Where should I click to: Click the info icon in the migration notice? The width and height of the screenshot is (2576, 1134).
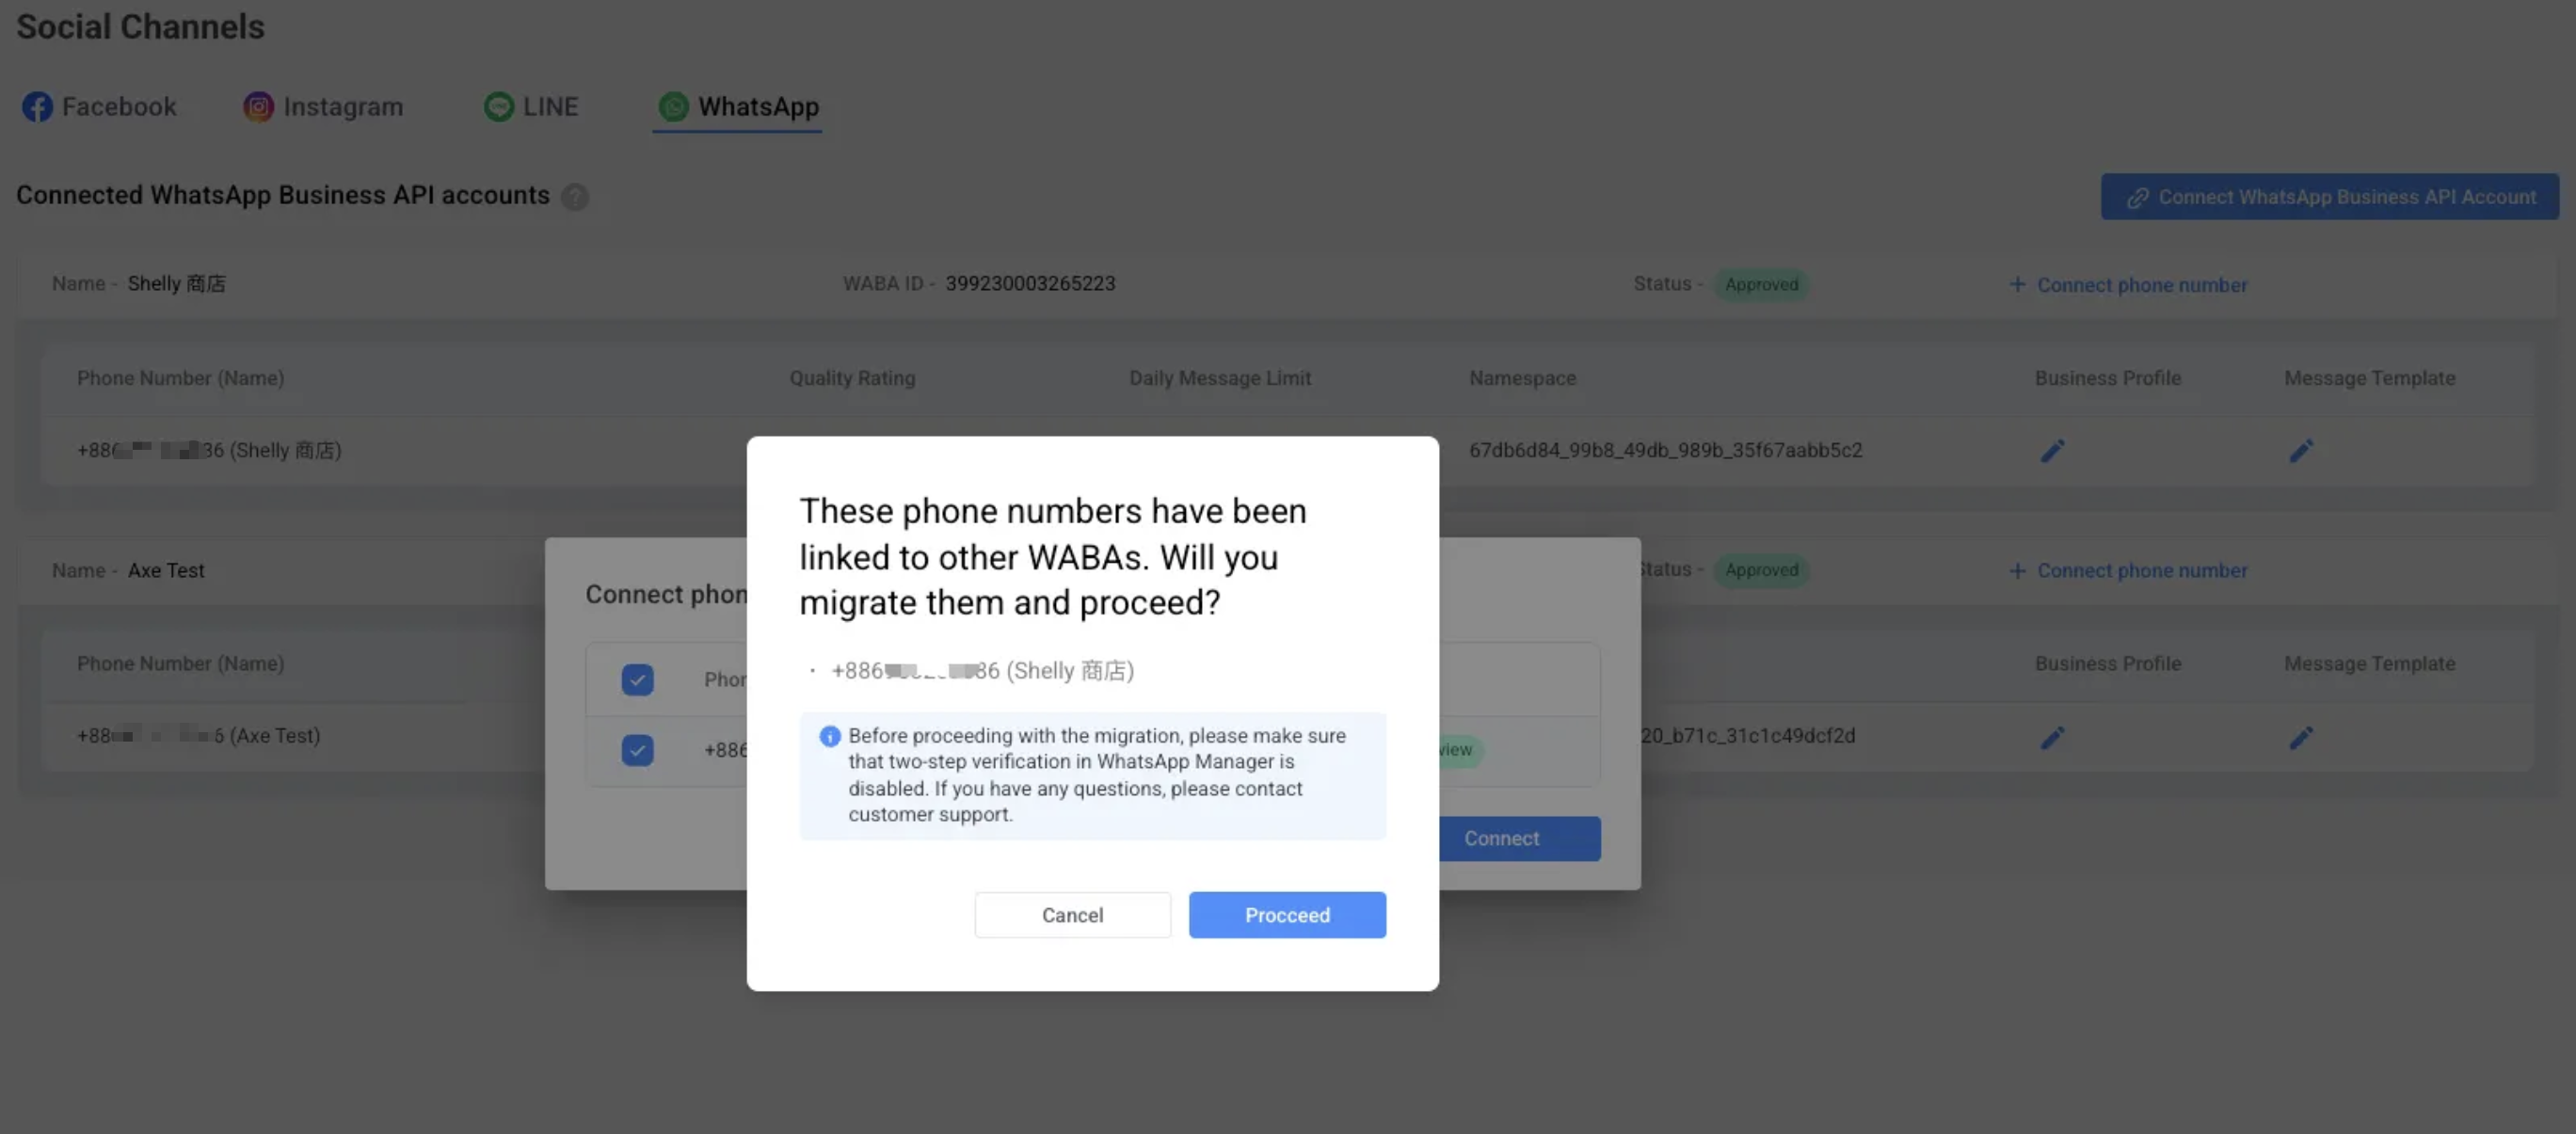pyautogui.click(x=830, y=736)
